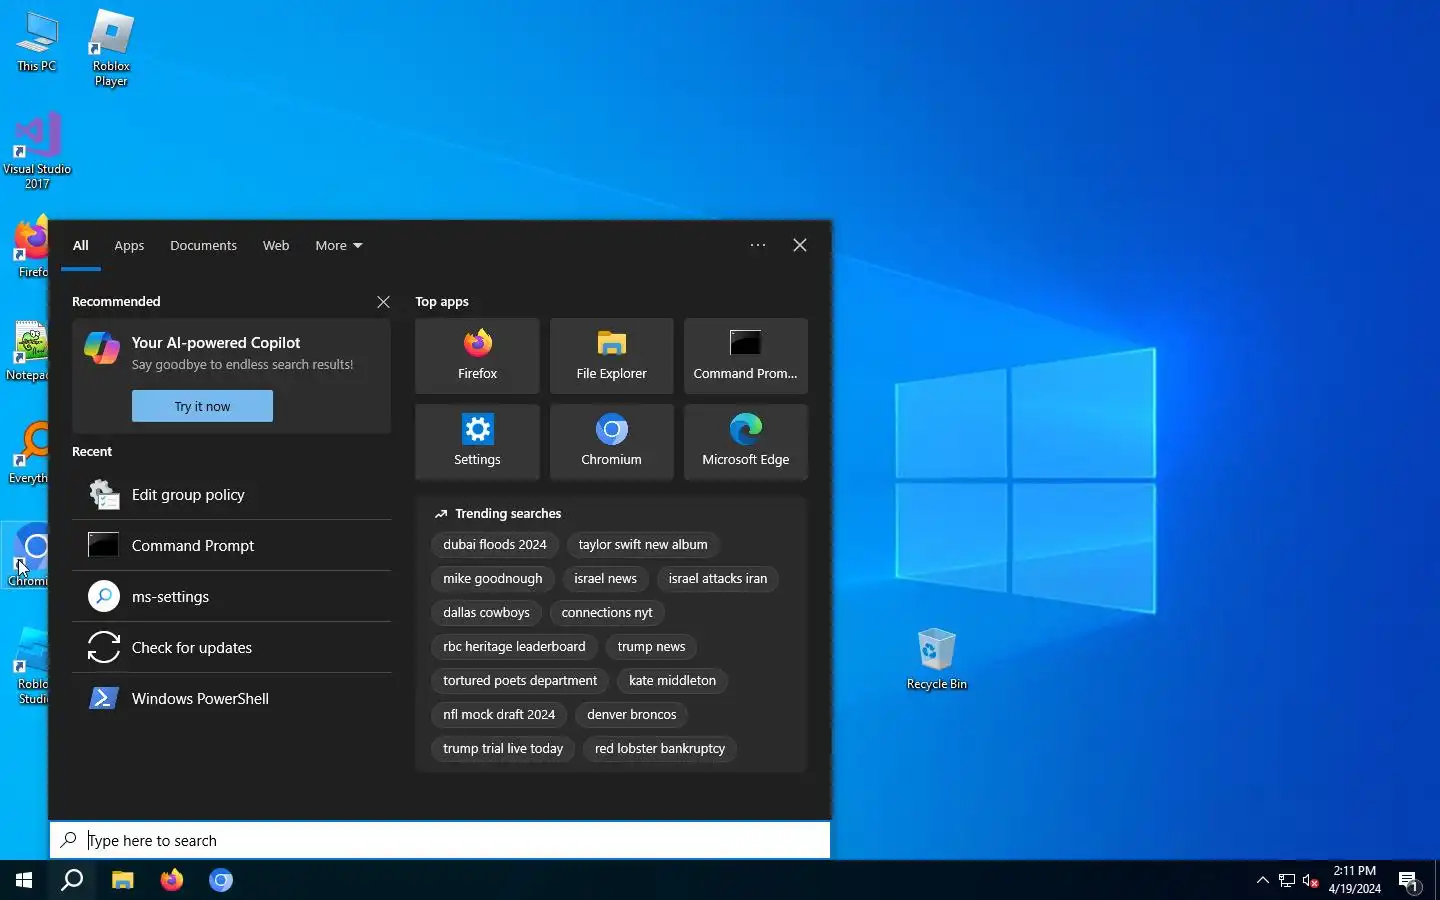
Task: Select Roblox Player desktop icon
Action: coord(111,48)
